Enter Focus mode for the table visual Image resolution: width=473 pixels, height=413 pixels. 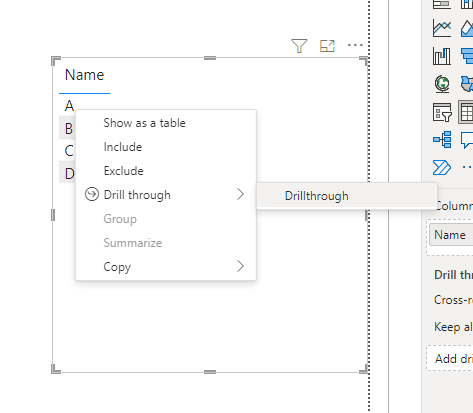(x=327, y=46)
